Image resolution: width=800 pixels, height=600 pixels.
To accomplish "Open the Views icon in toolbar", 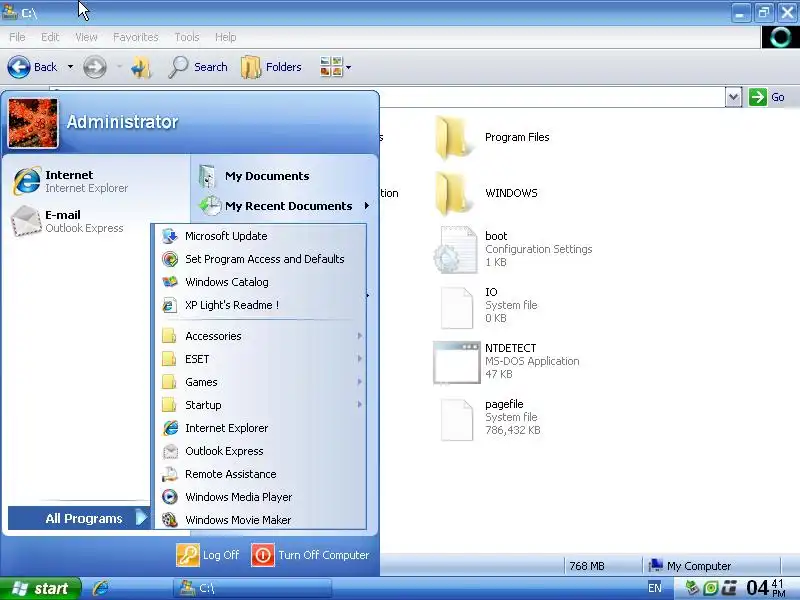I will pos(331,67).
